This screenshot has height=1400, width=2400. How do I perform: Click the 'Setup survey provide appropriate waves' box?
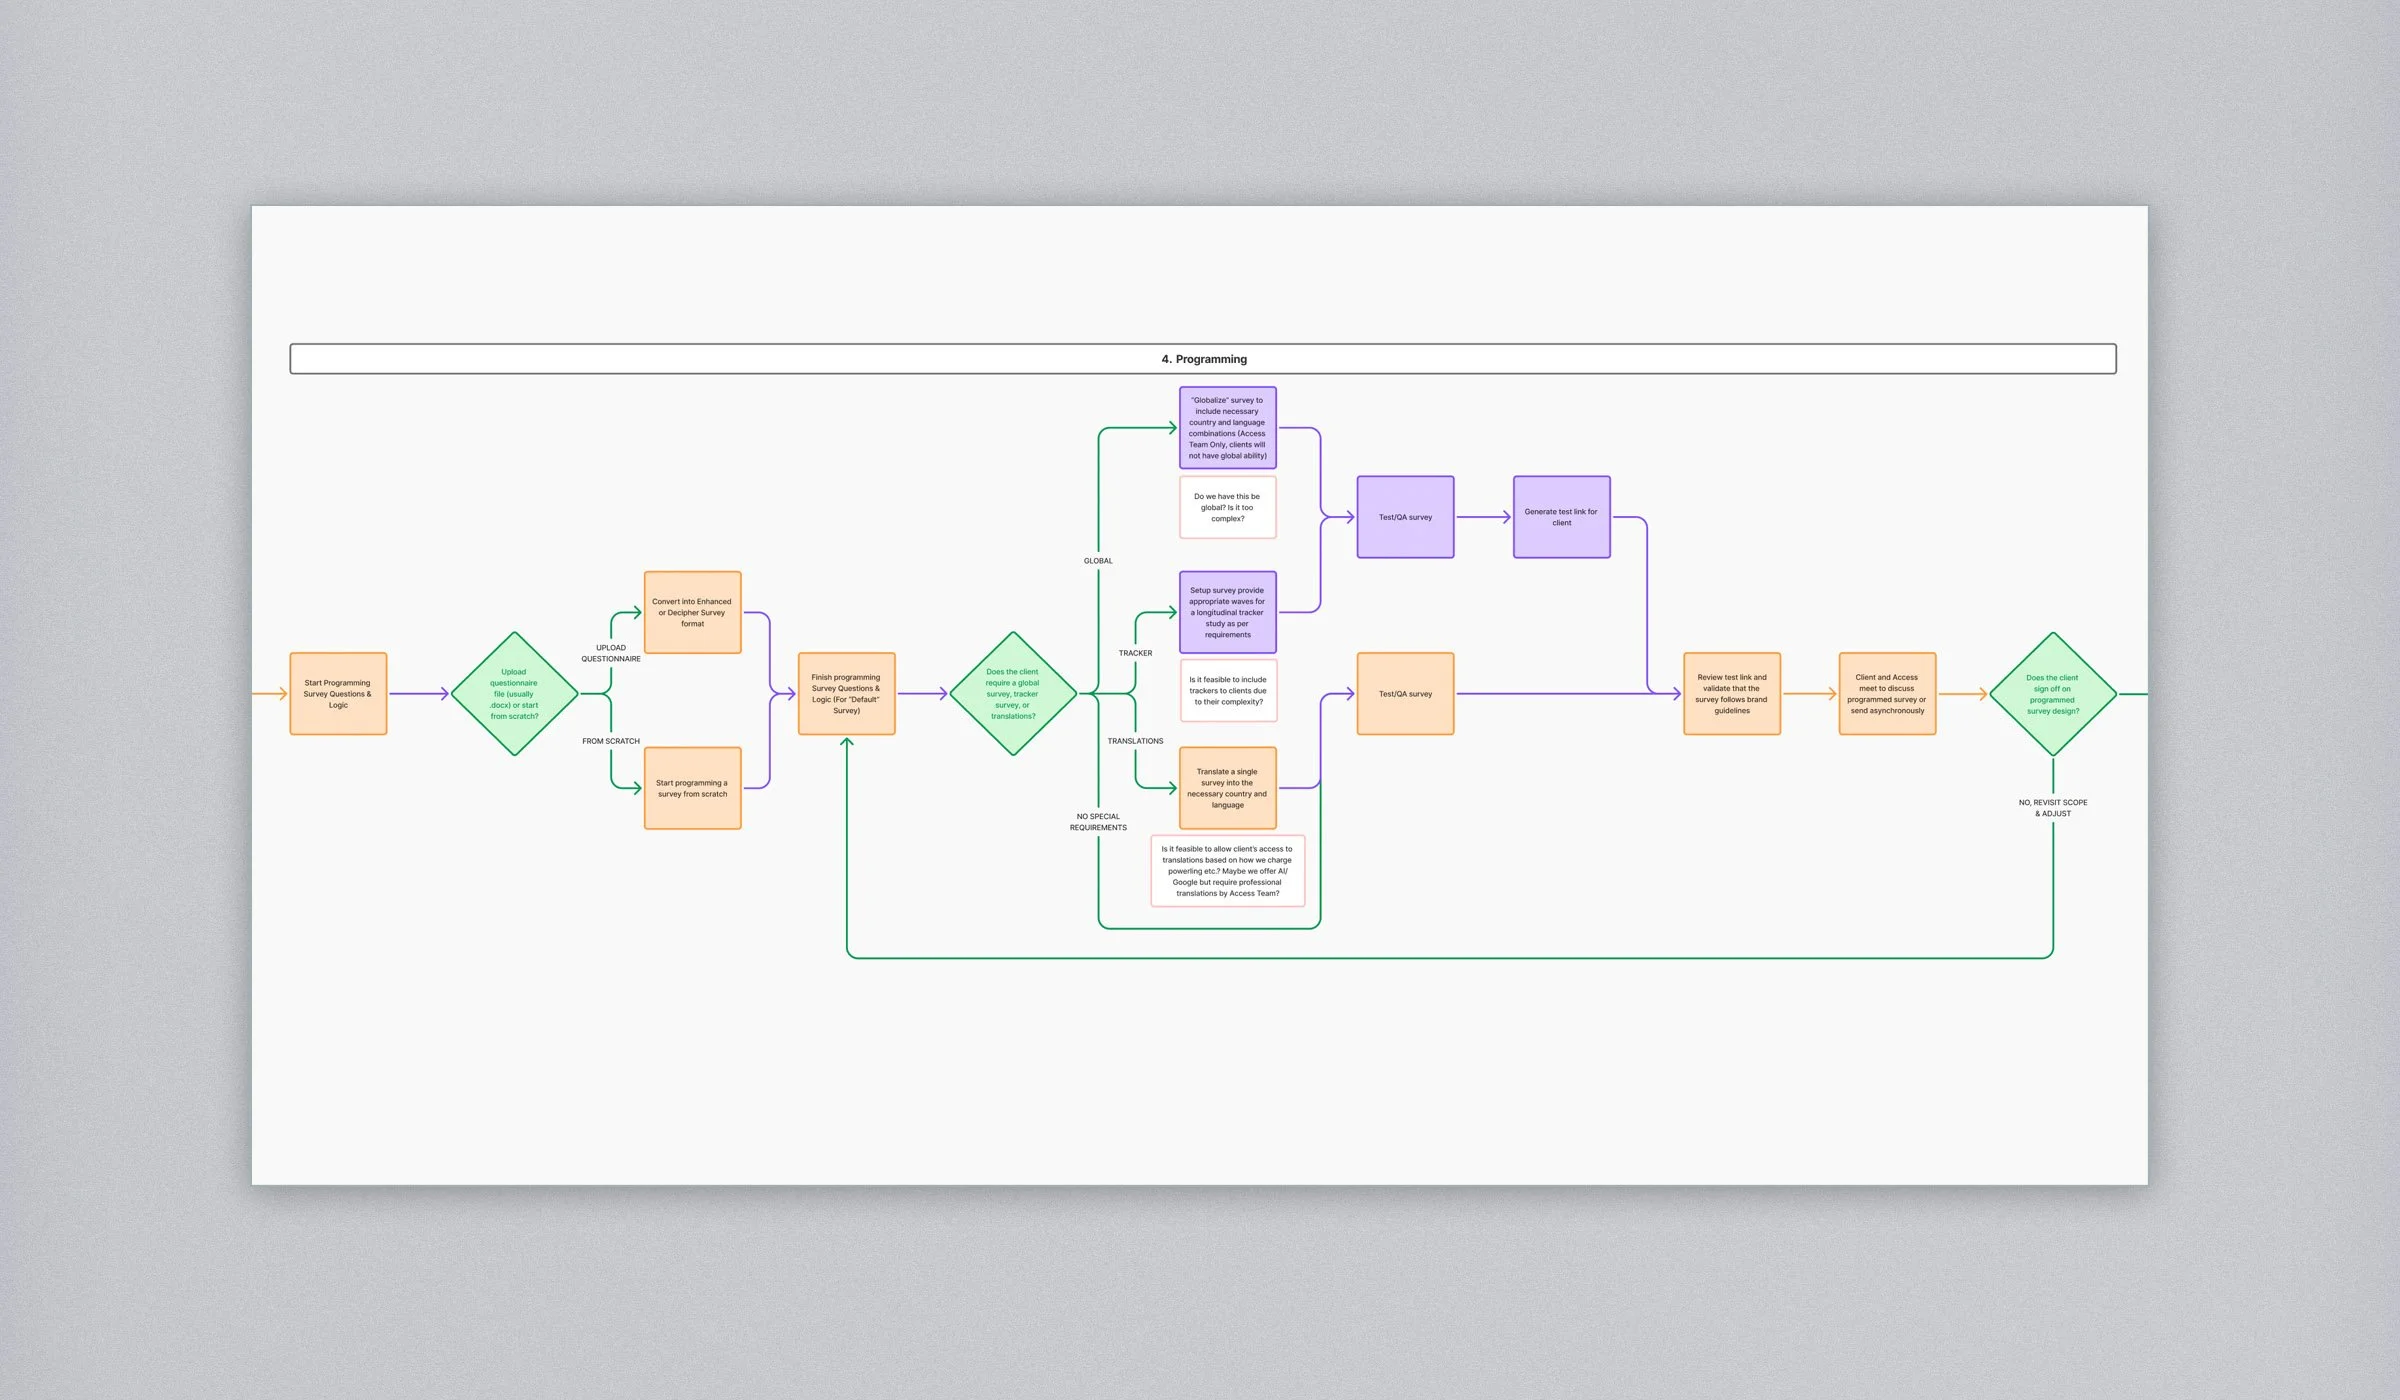click(x=1228, y=613)
